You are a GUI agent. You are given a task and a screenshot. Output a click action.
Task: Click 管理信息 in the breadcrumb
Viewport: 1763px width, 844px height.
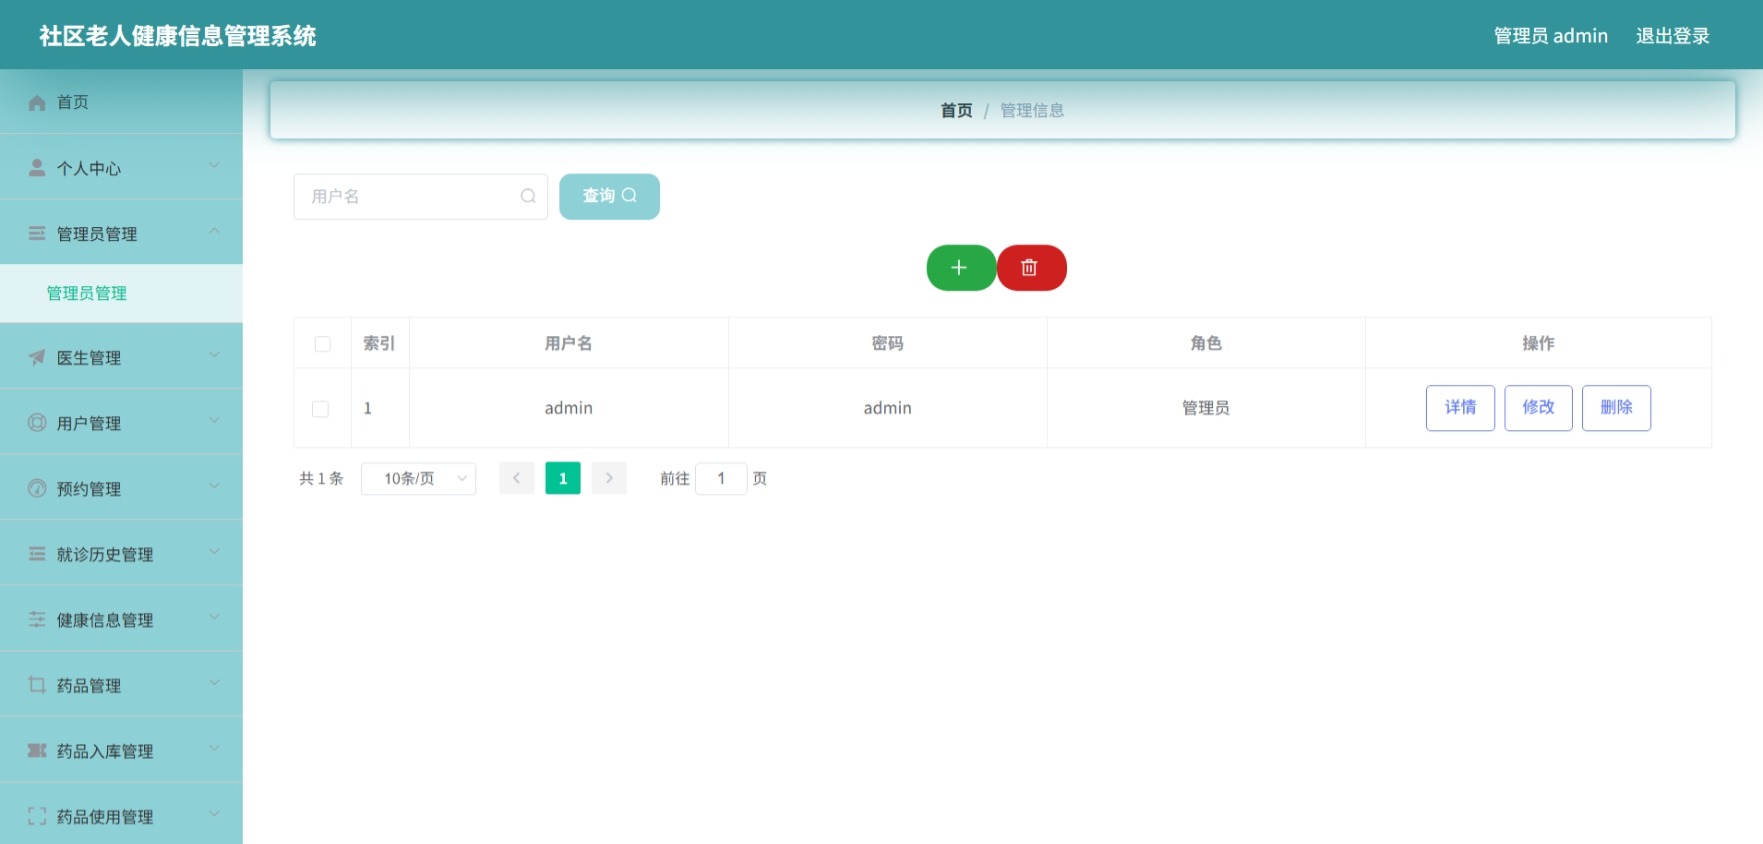1032,110
